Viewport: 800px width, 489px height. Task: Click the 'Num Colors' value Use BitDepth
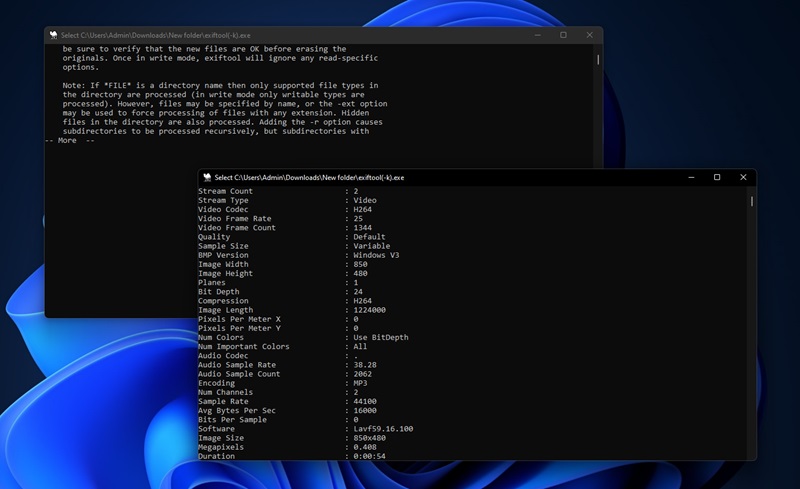pyautogui.click(x=381, y=337)
